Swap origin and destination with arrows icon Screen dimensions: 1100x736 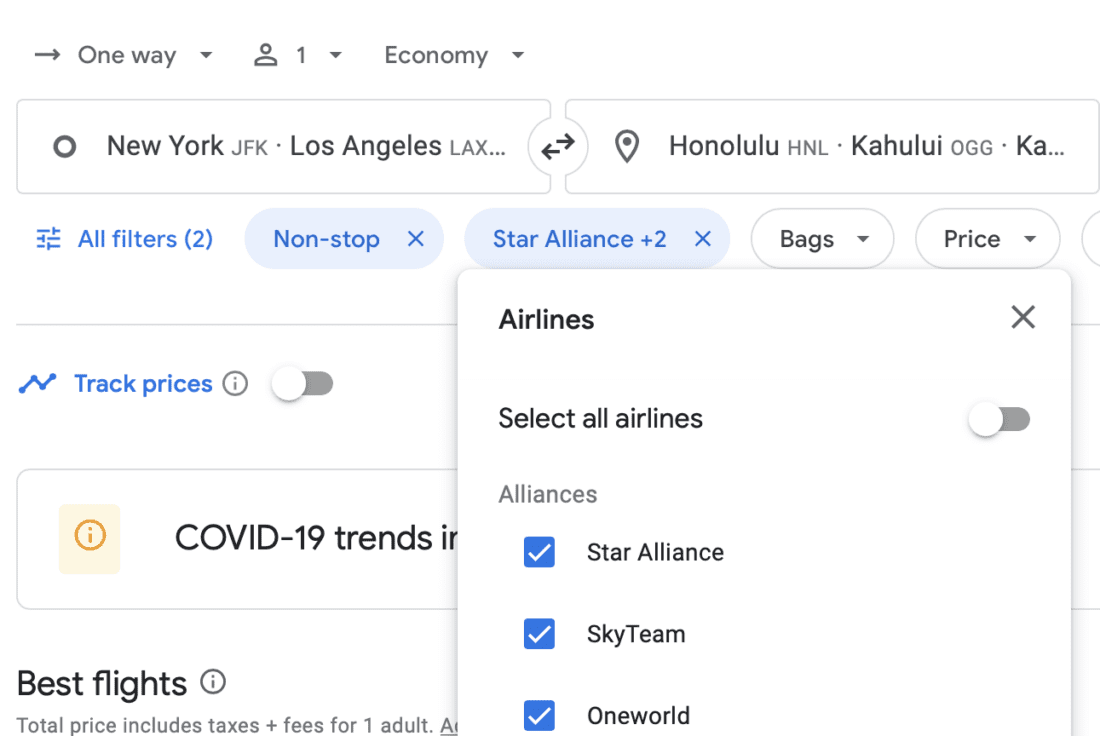click(558, 147)
